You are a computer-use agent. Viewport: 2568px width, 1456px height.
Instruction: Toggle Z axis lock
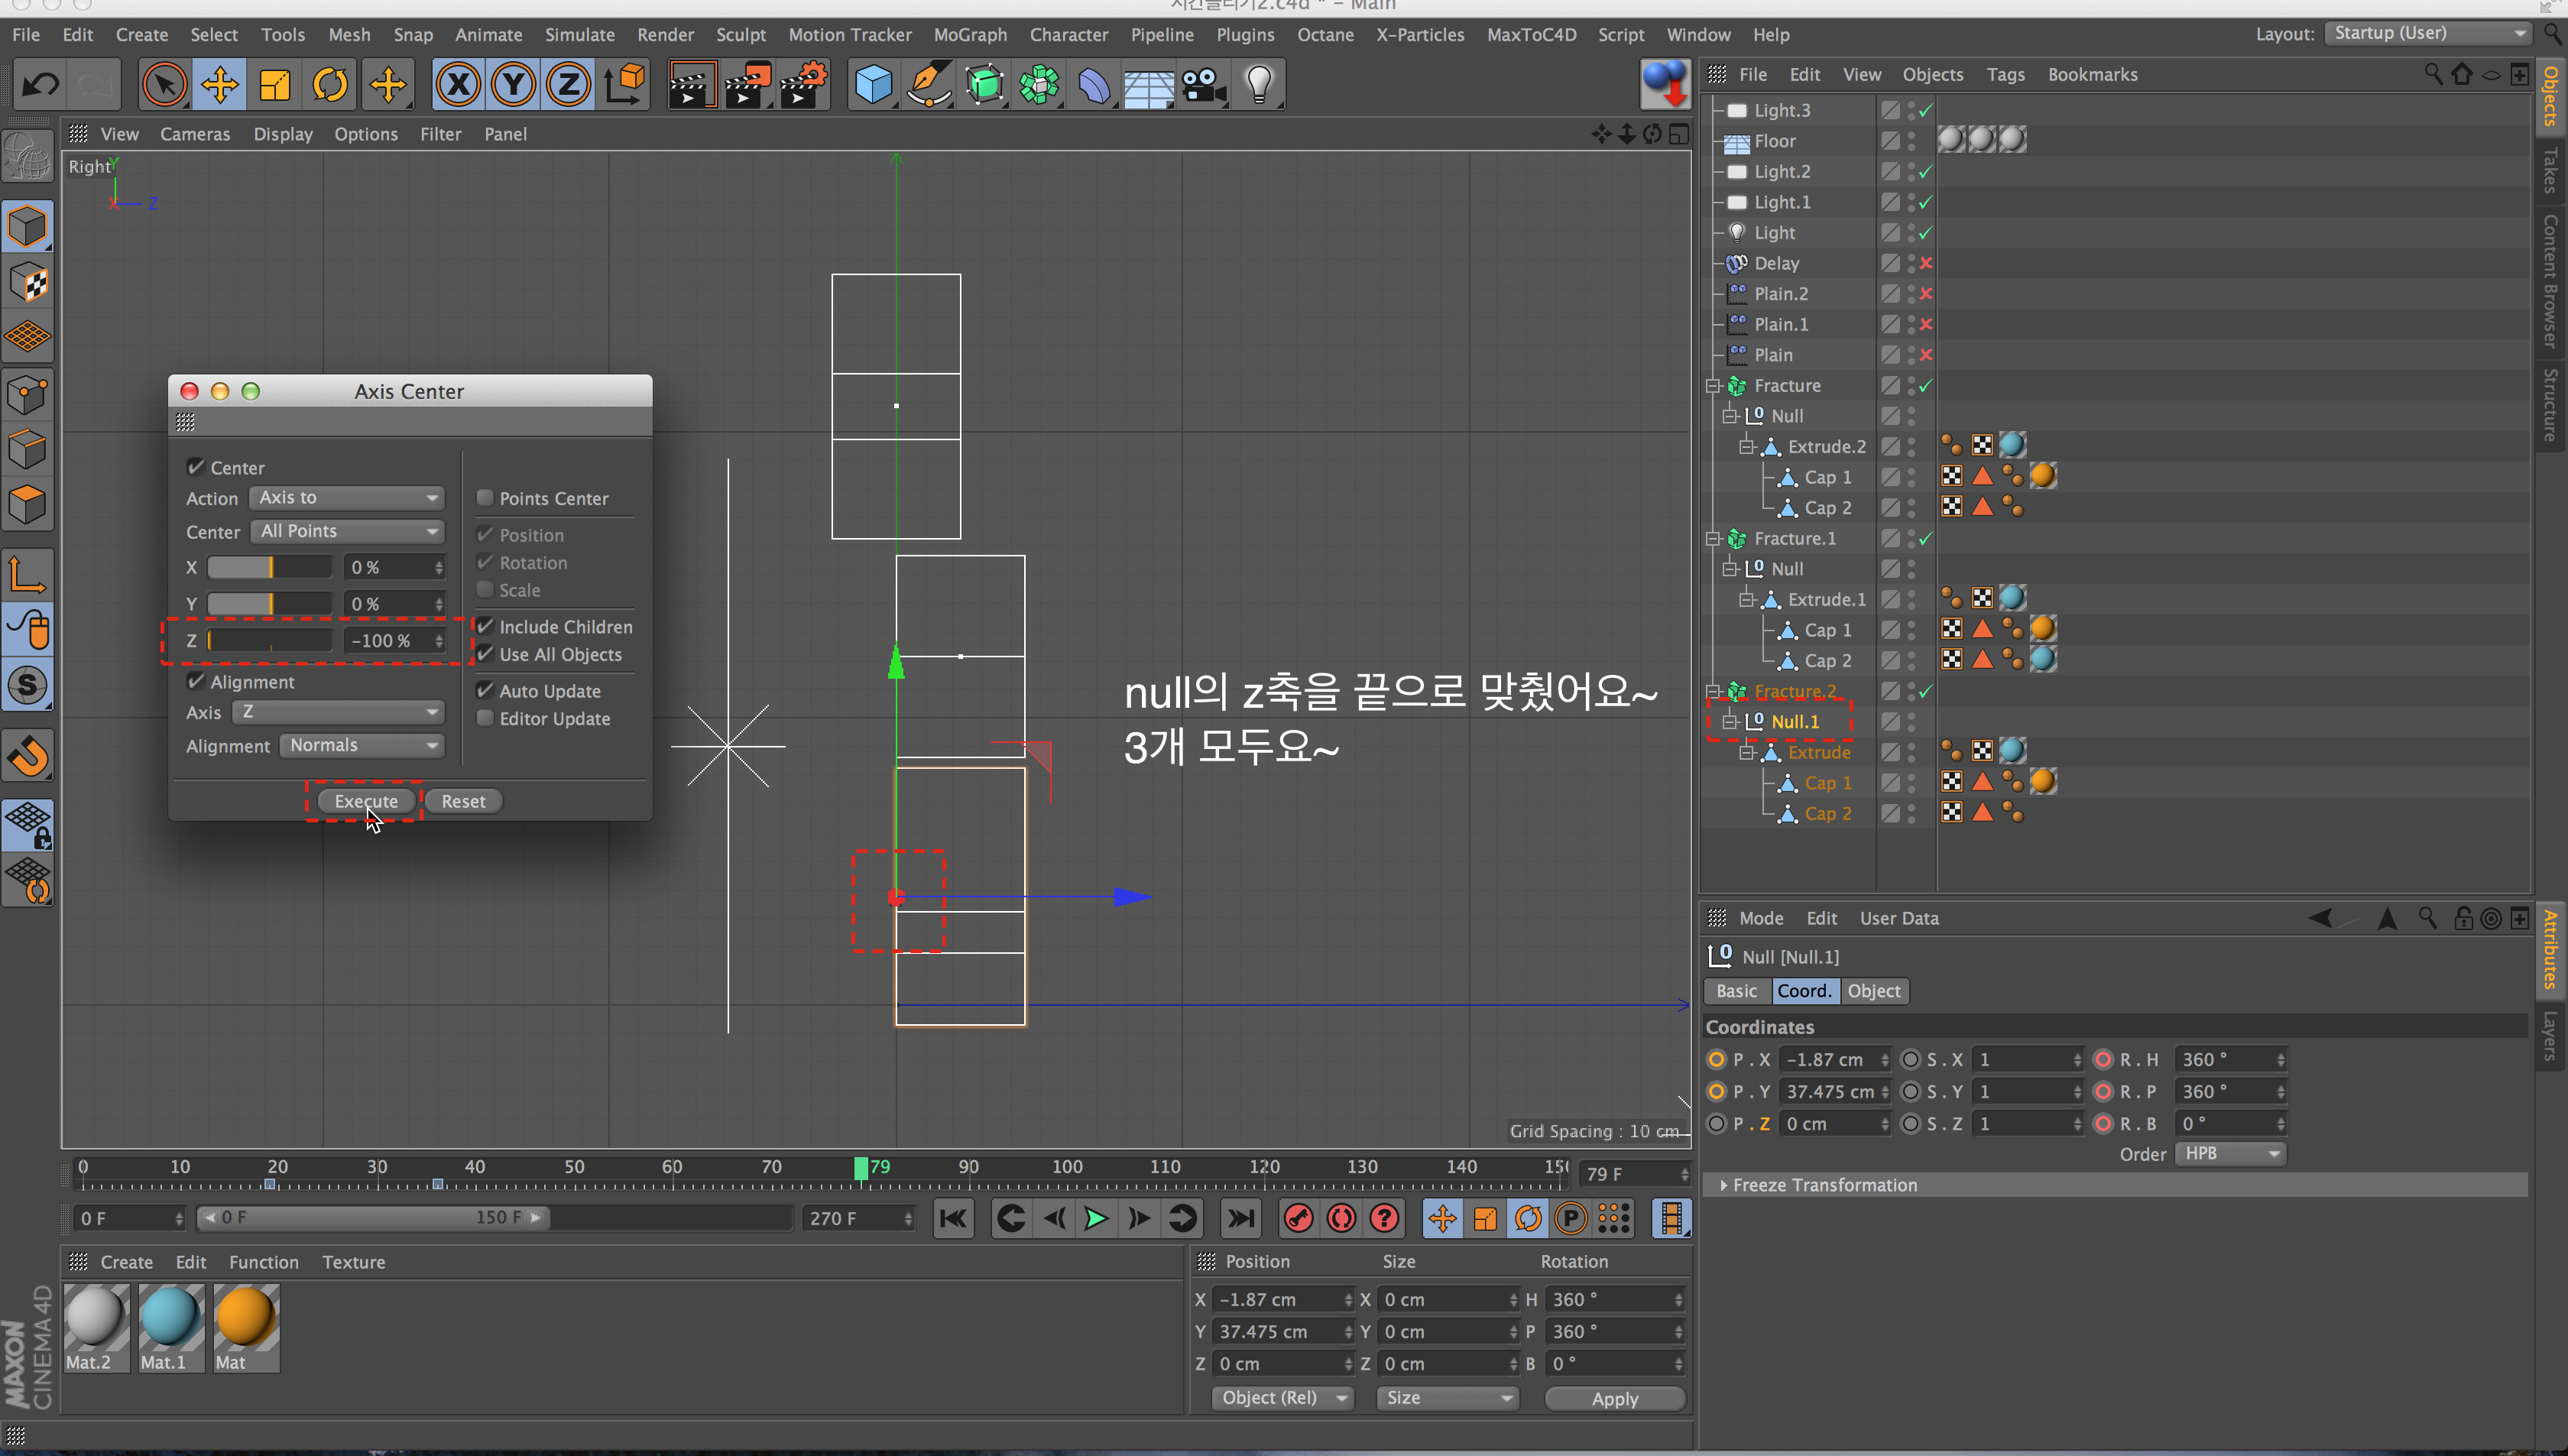[x=568, y=85]
